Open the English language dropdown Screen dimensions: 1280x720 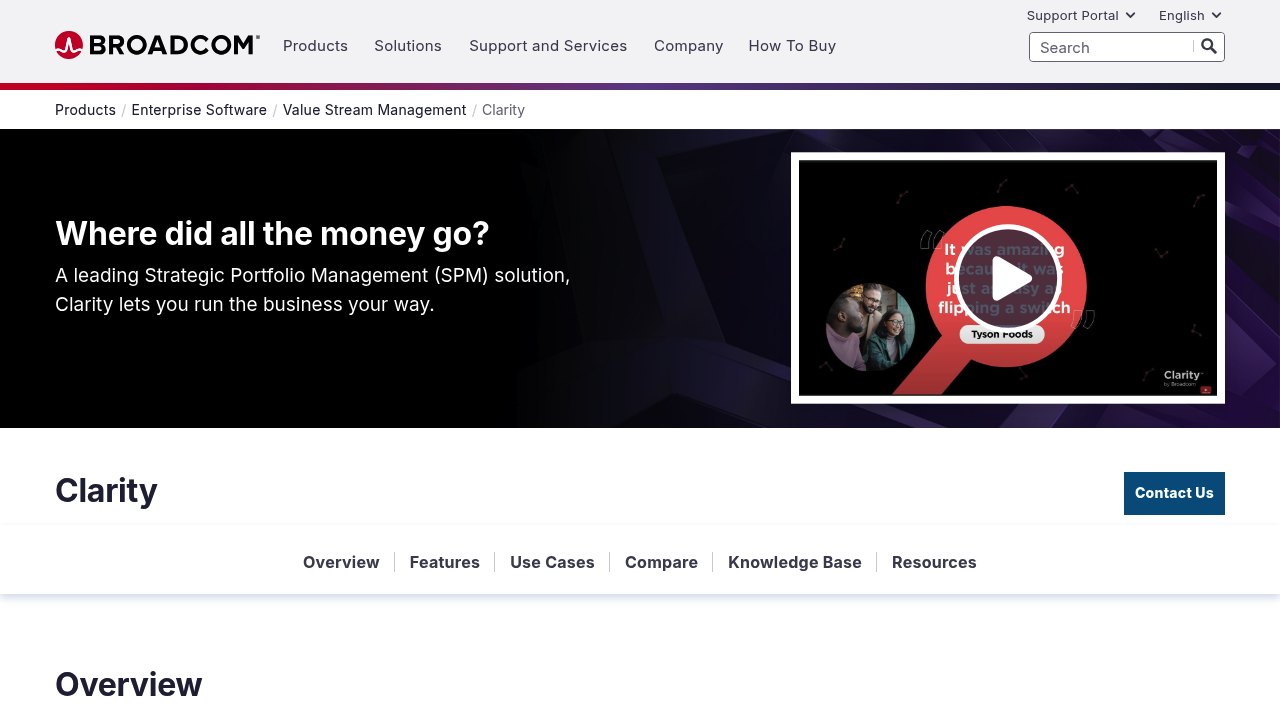tap(1190, 15)
